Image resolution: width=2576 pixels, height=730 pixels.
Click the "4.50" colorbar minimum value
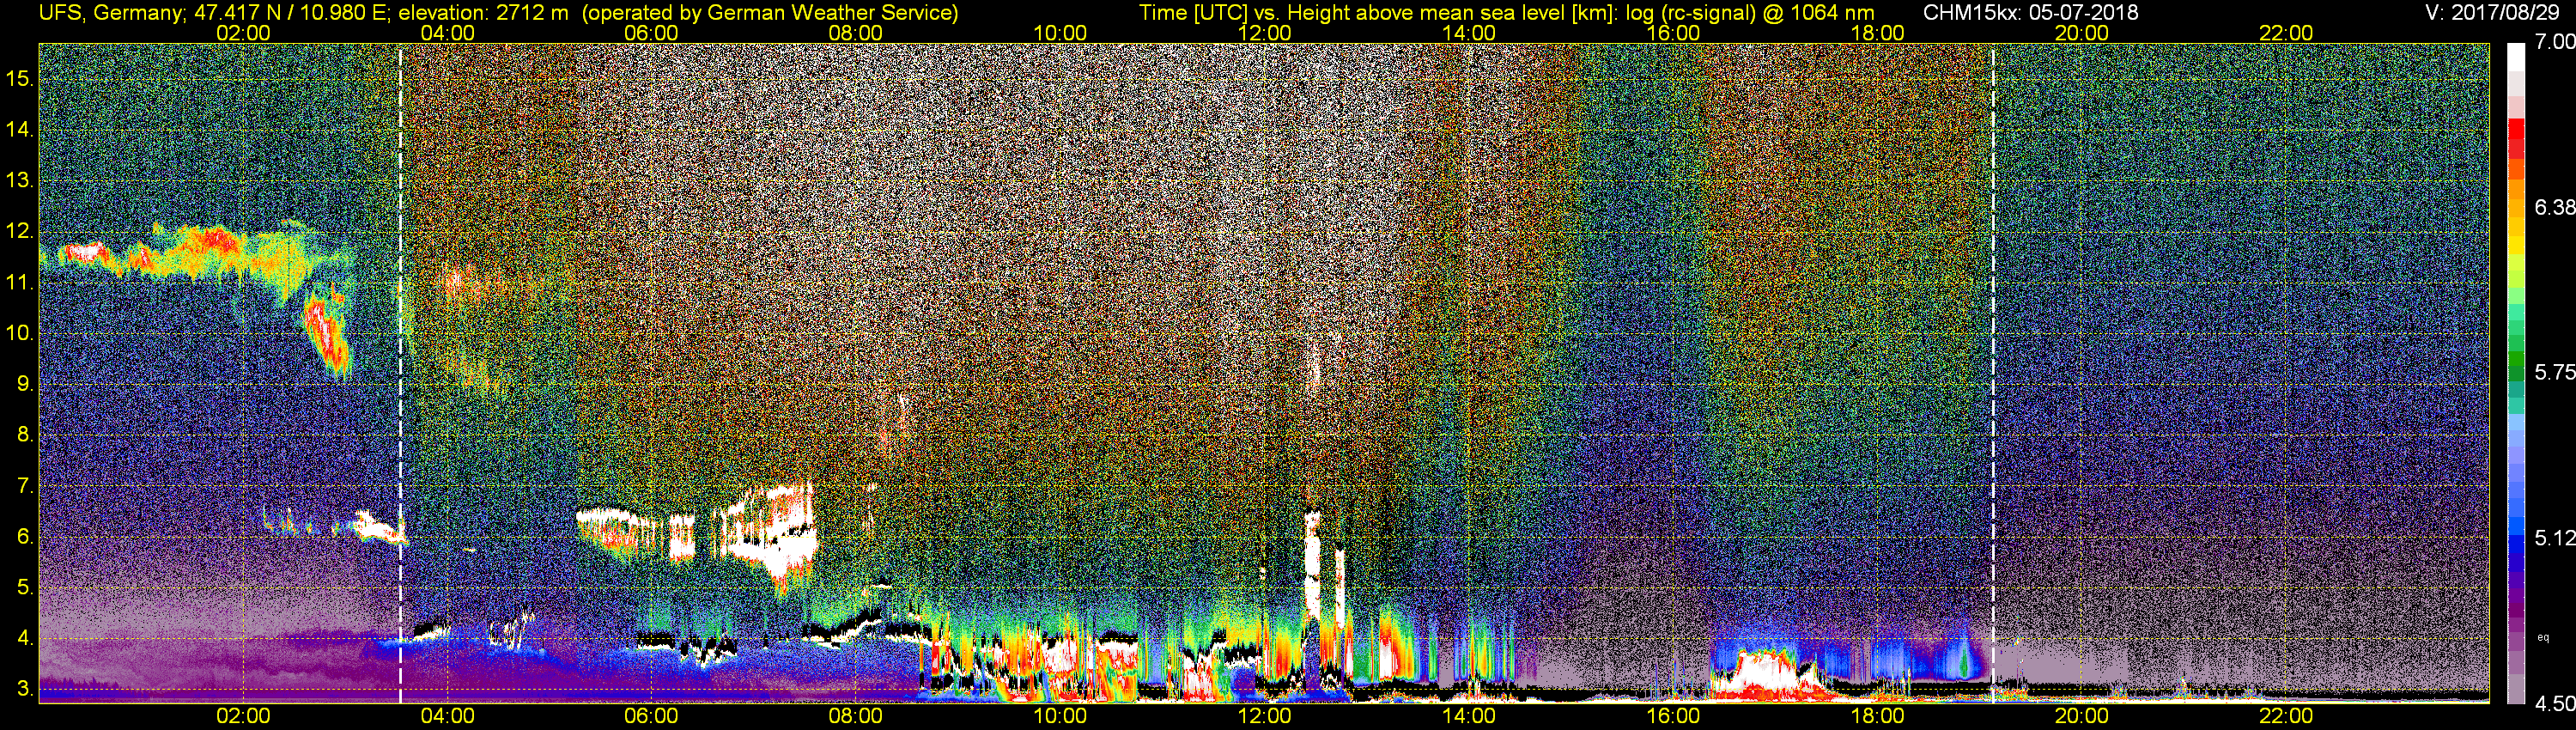(x=2554, y=703)
